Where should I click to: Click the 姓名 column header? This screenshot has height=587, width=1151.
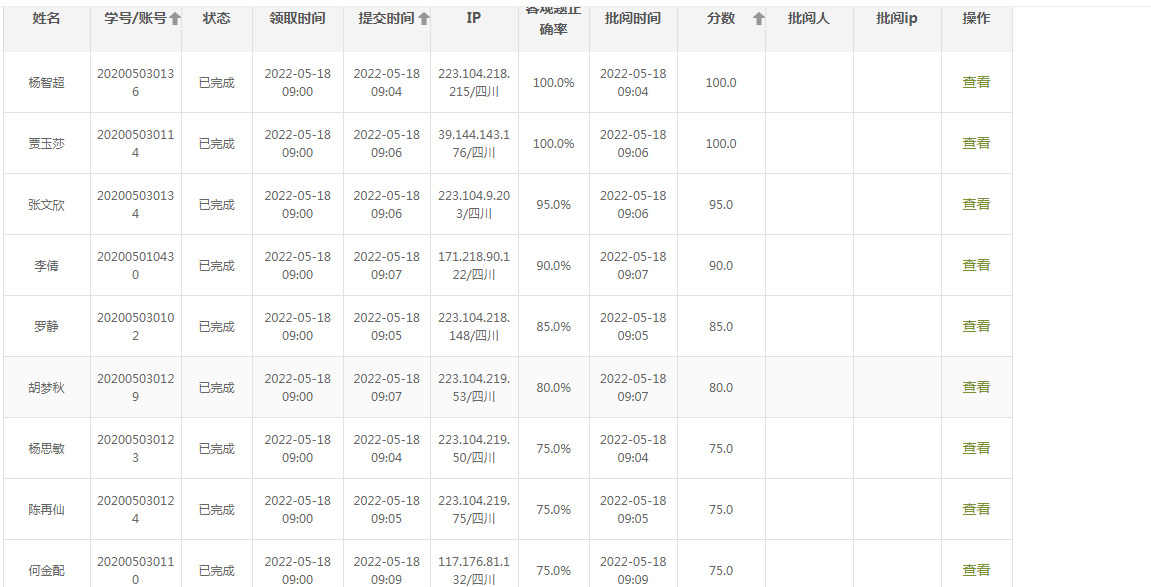46,18
